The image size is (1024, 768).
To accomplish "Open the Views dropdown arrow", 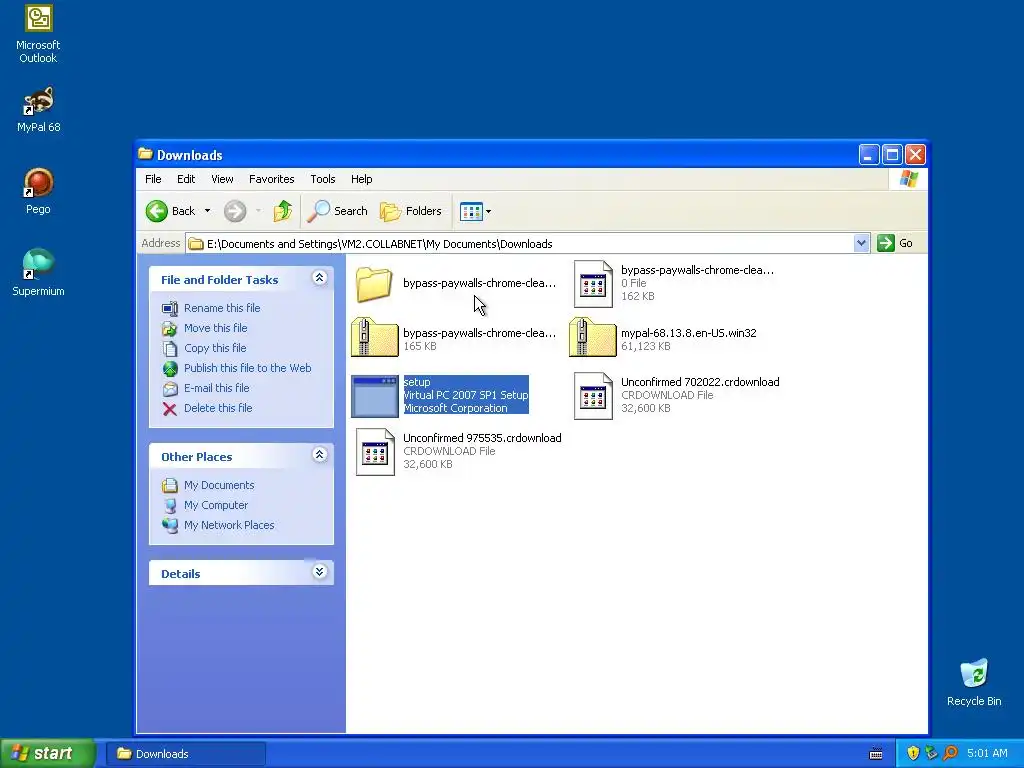I will pos(488,212).
